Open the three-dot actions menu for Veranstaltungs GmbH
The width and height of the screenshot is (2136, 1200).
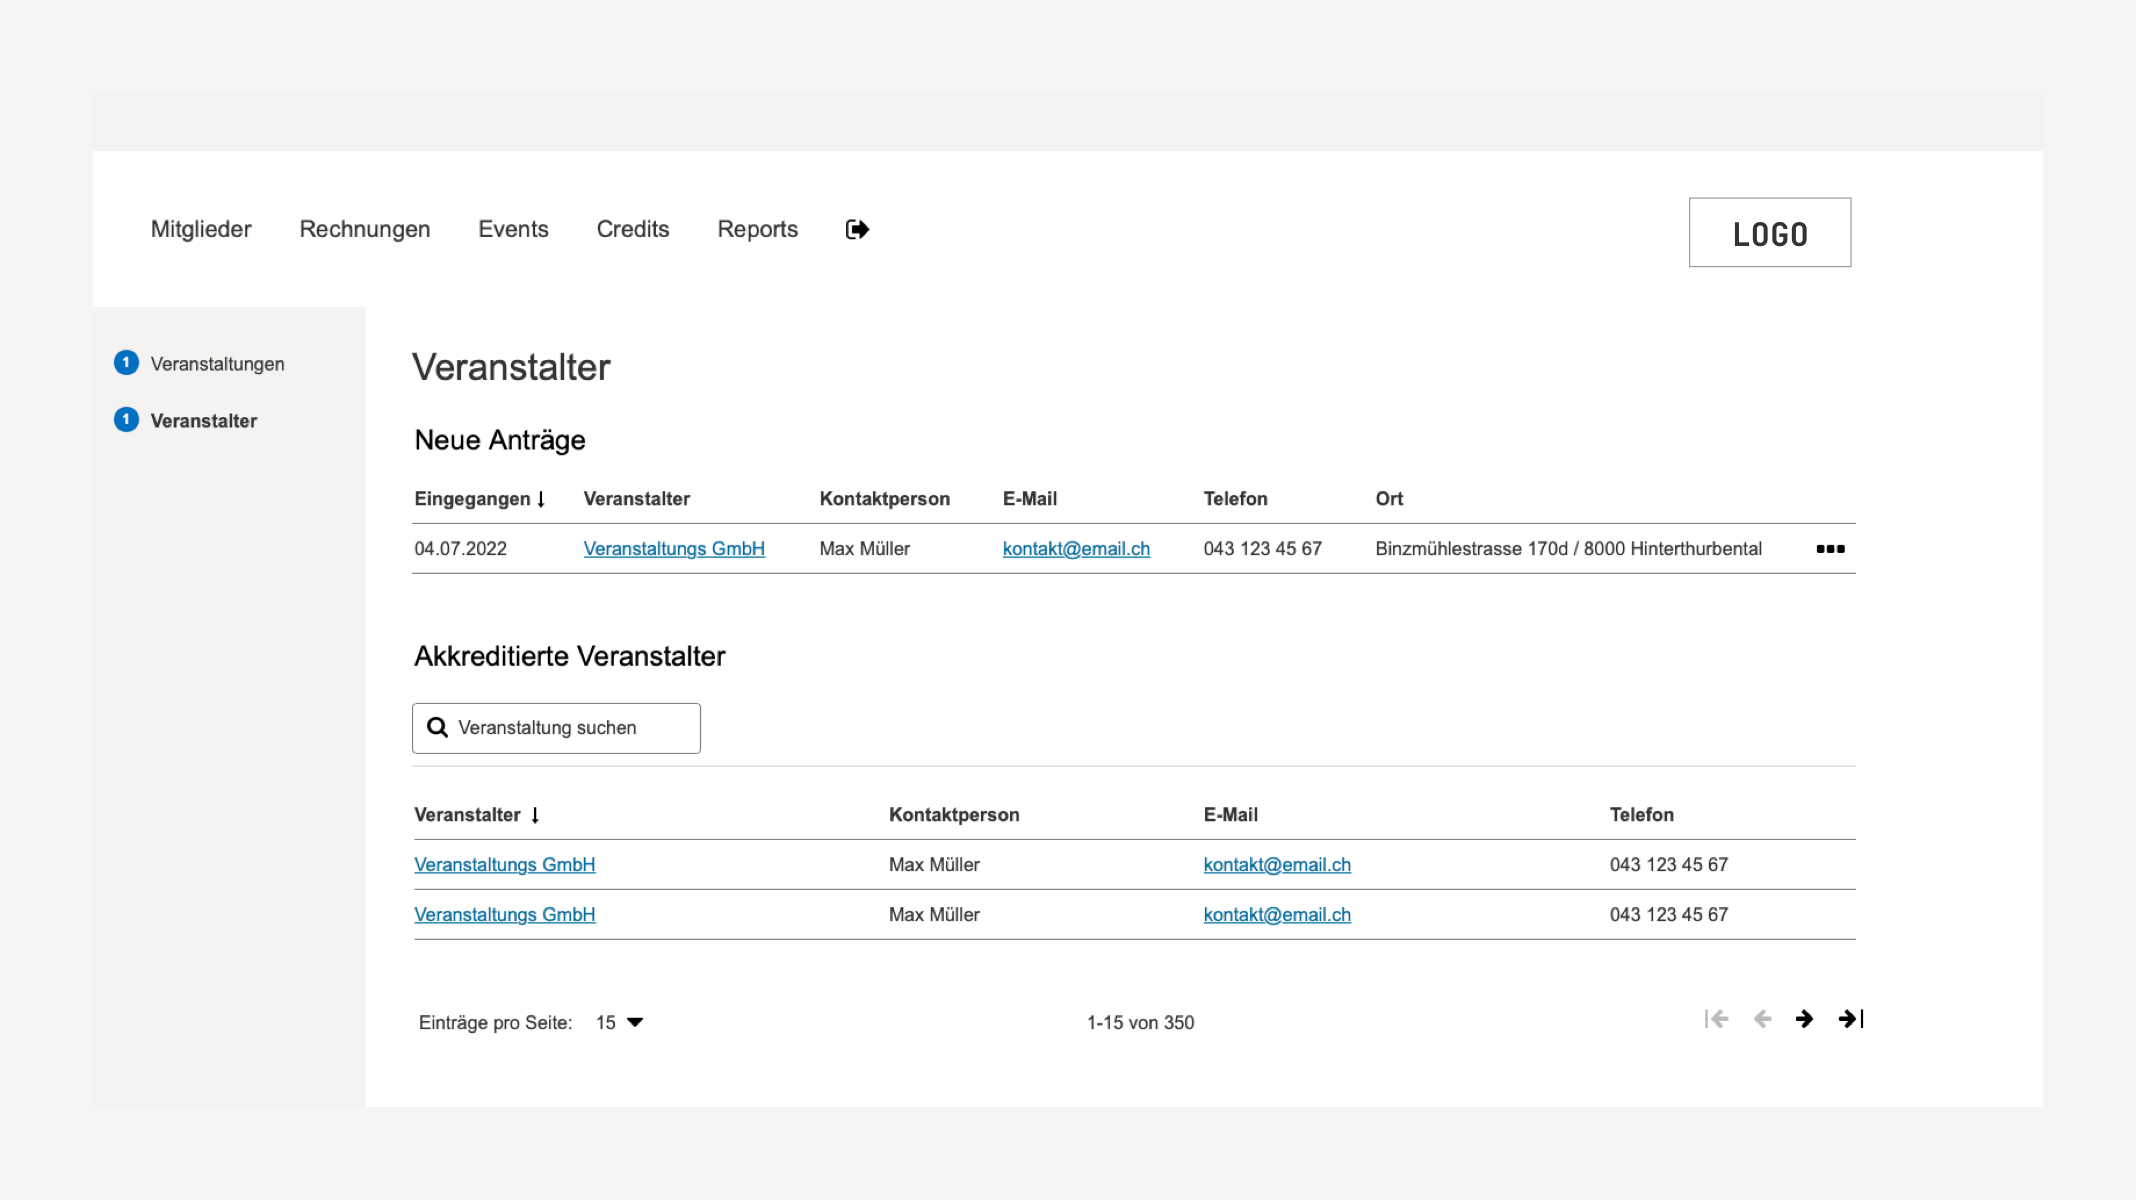(1830, 548)
